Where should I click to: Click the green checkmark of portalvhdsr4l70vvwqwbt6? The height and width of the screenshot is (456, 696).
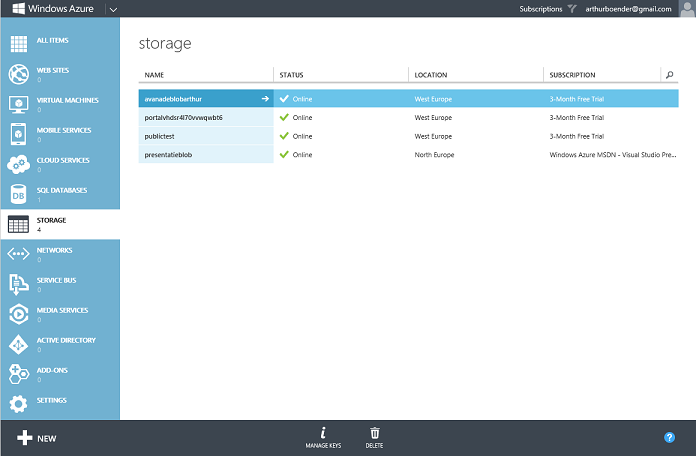pyautogui.click(x=284, y=117)
